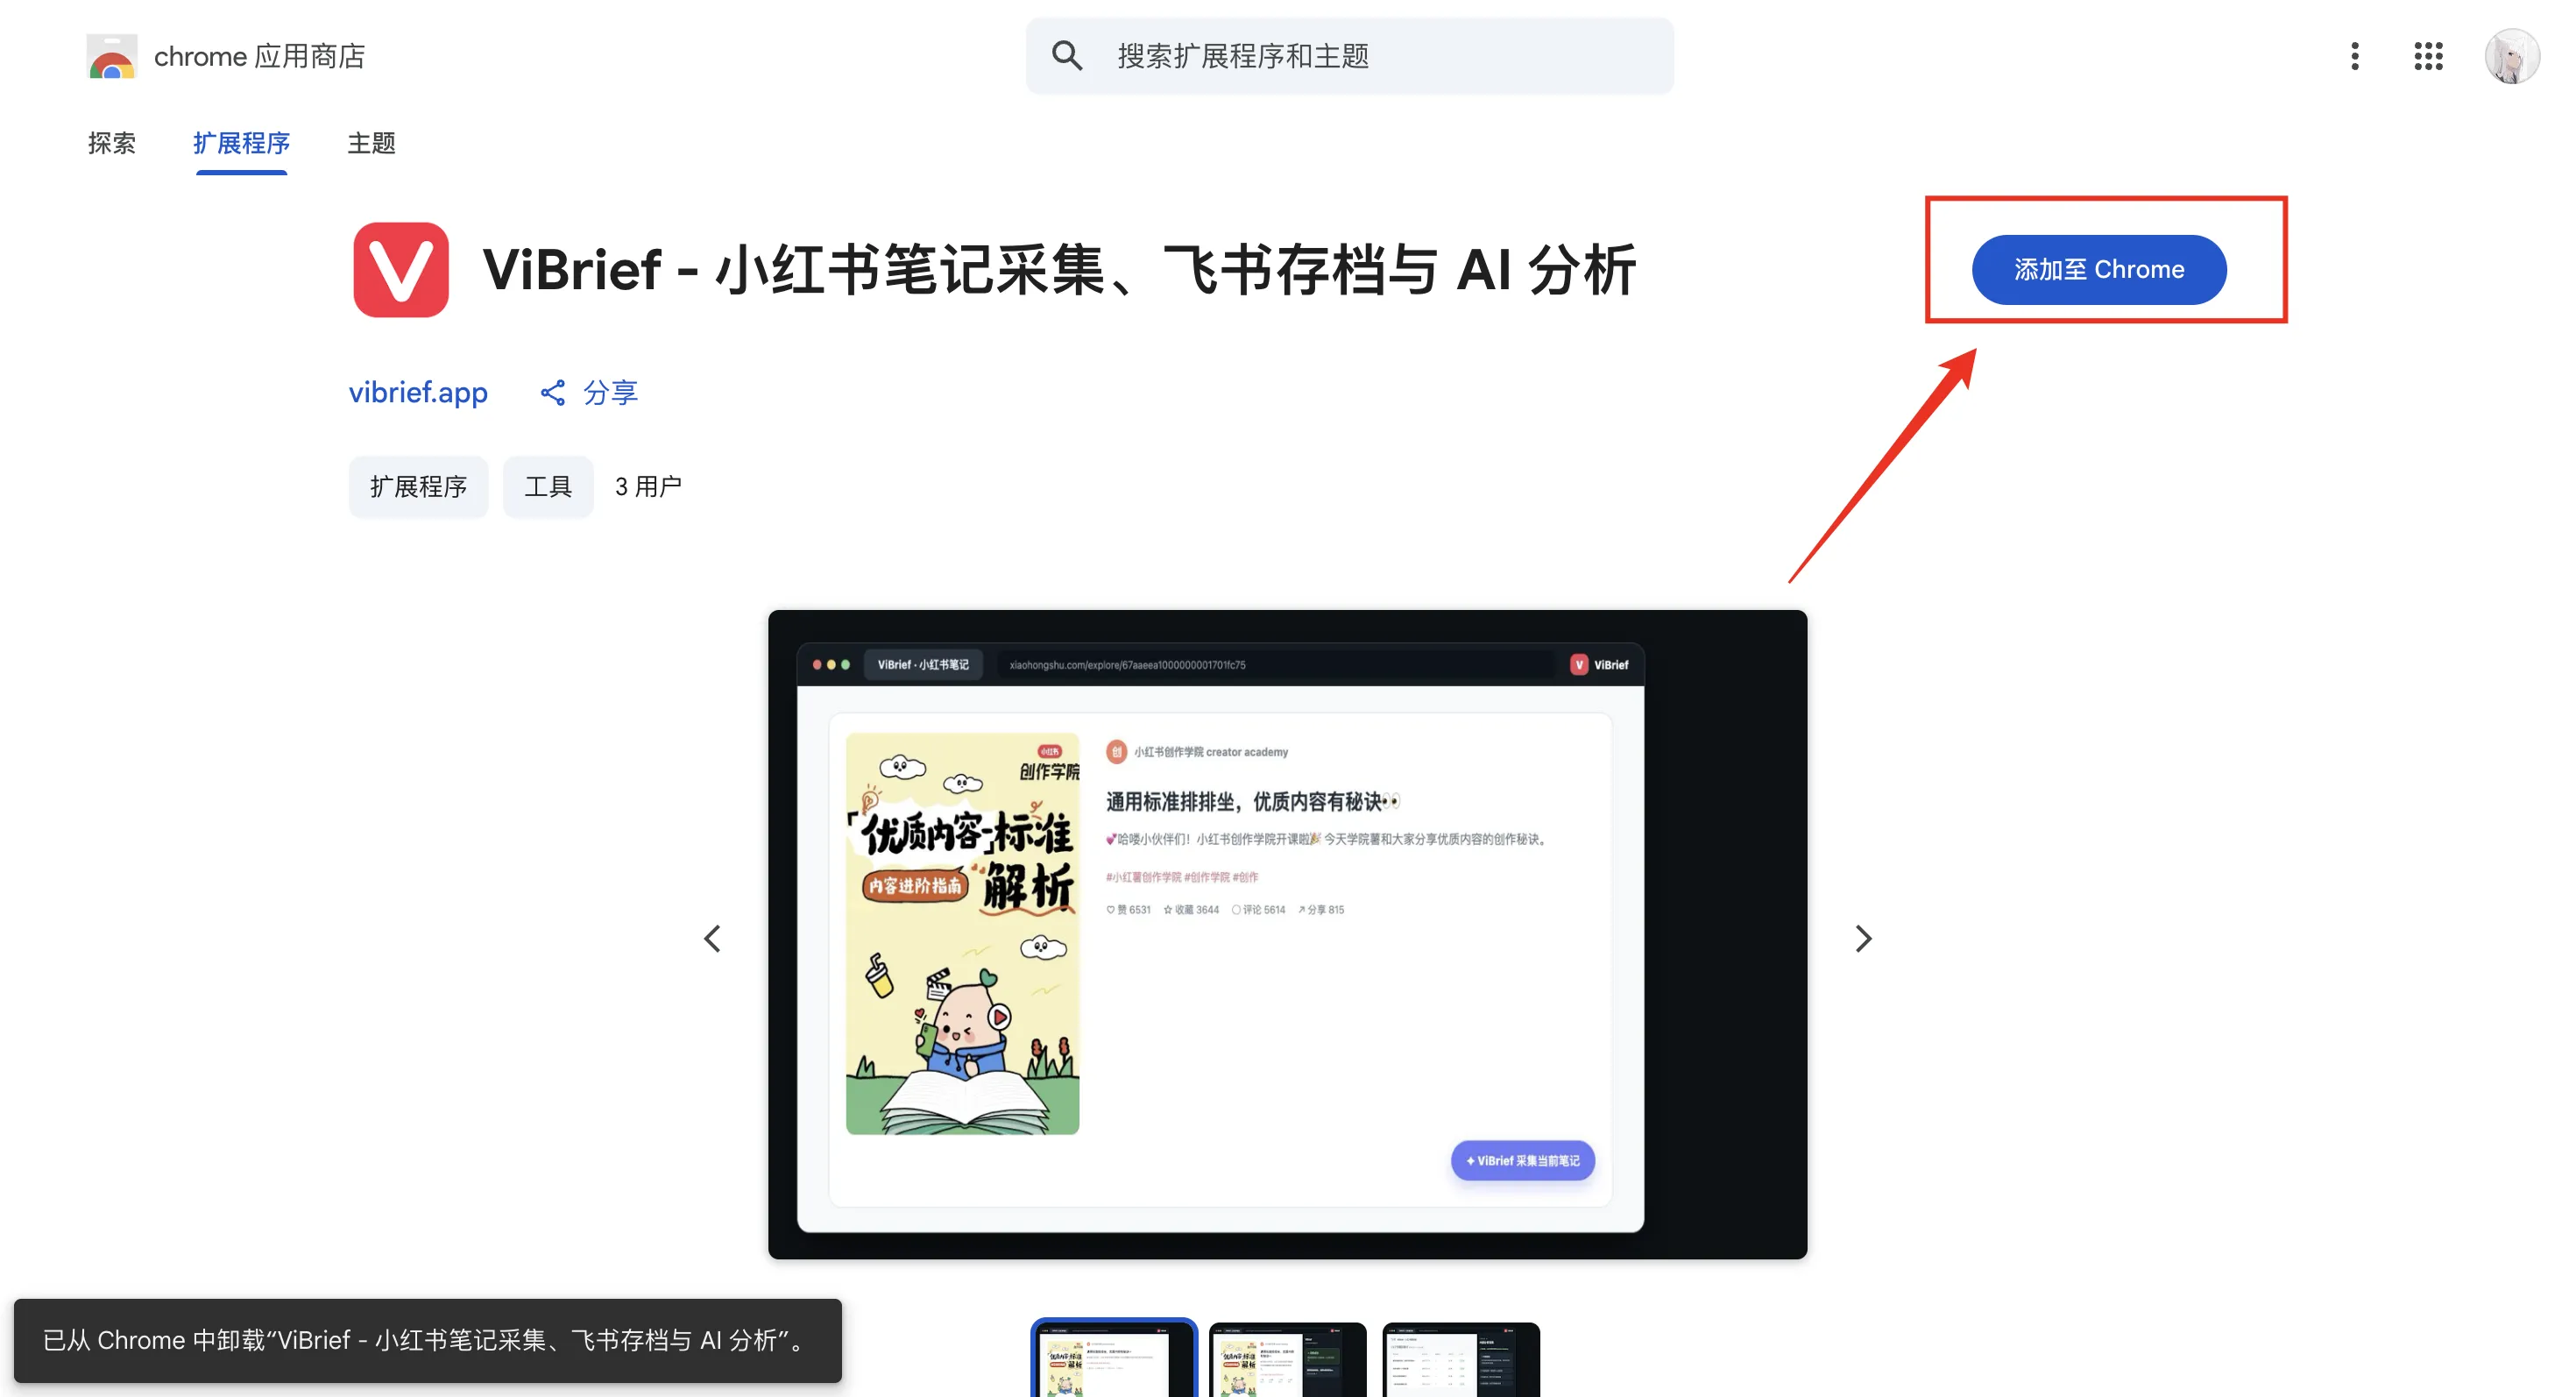The height and width of the screenshot is (1397, 2576).
Task: Click the 分享 share link text
Action: coord(611,393)
